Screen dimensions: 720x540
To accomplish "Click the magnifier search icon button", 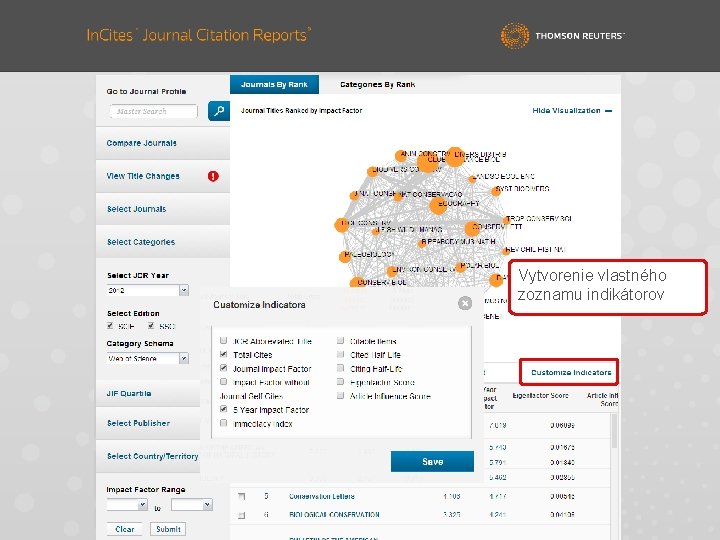I will (219, 111).
